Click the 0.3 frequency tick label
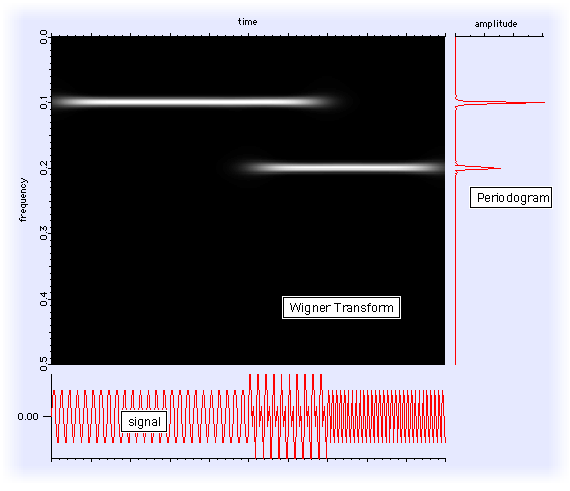Screen dimensions: 570x491 tap(44, 233)
